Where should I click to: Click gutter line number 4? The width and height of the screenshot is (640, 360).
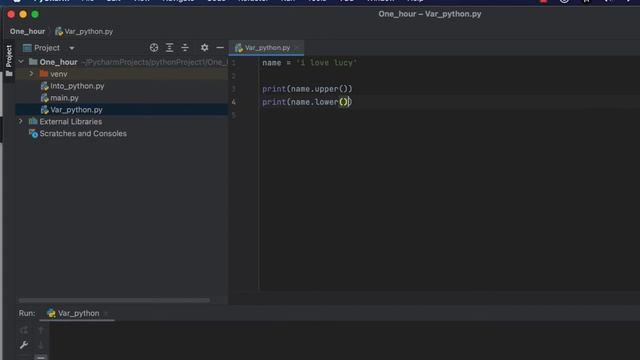(234, 102)
